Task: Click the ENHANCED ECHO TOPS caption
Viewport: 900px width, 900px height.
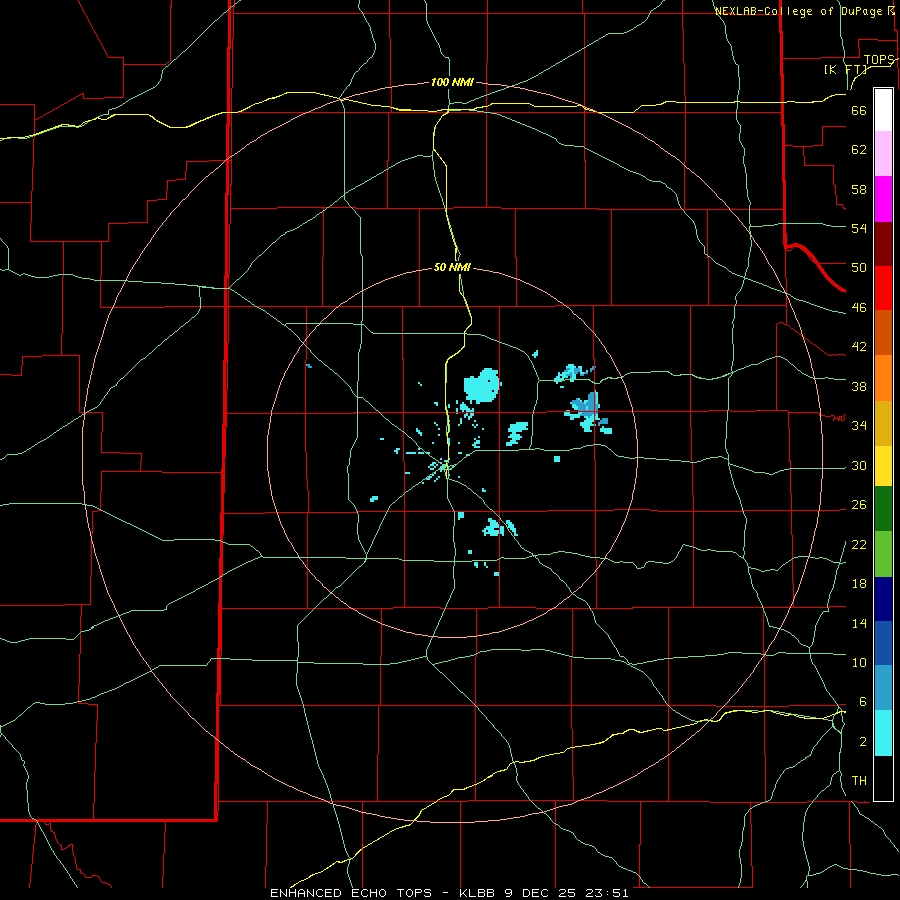Action: click(351, 893)
